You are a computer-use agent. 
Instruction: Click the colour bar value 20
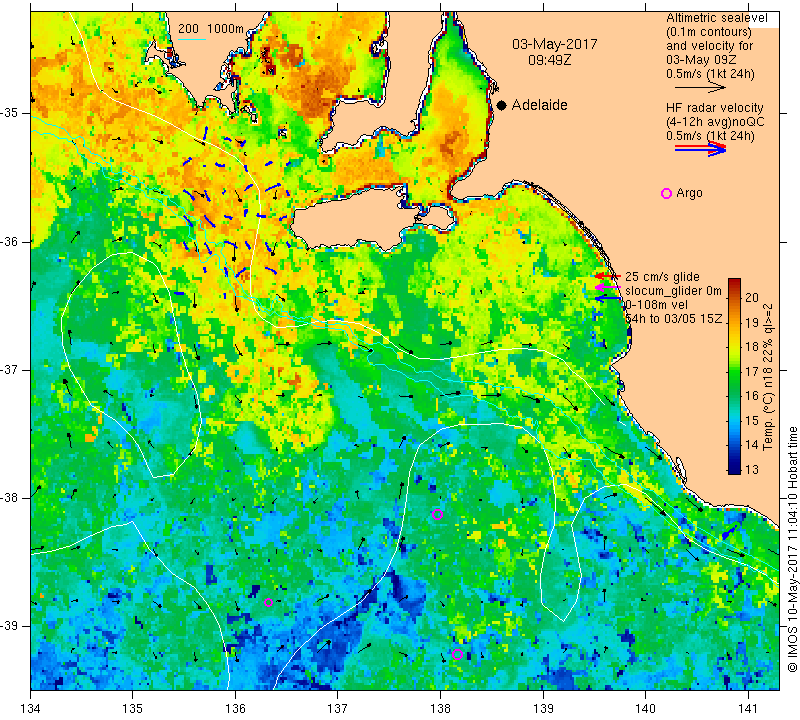752,297
